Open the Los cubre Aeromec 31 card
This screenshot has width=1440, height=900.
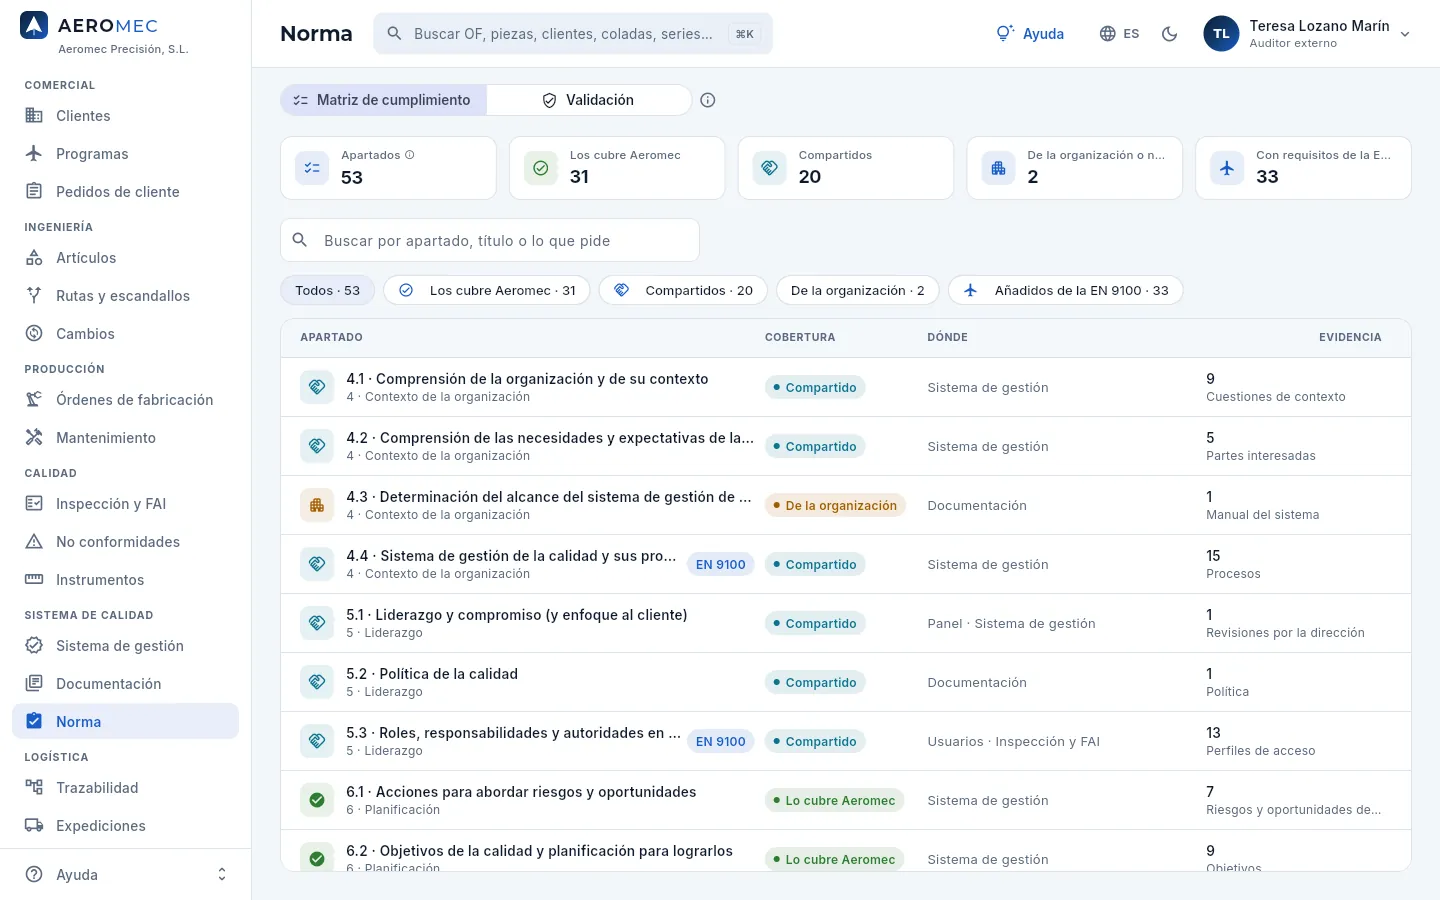617,168
